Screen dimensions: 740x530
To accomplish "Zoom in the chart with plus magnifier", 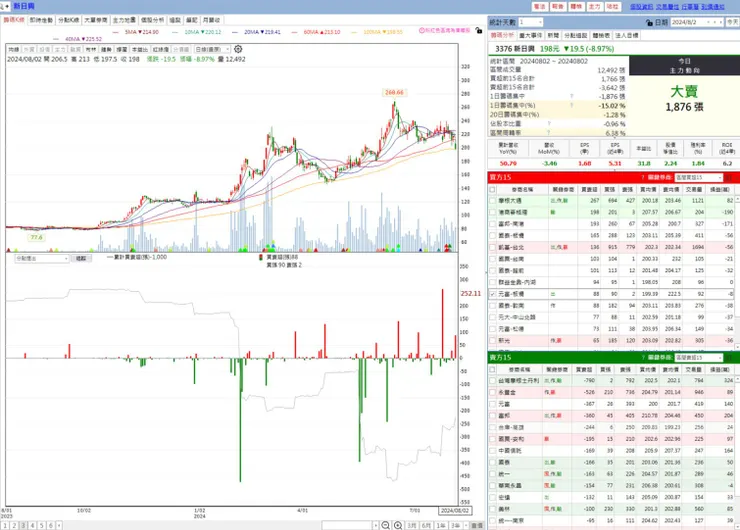I will pyautogui.click(x=398, y=525).
